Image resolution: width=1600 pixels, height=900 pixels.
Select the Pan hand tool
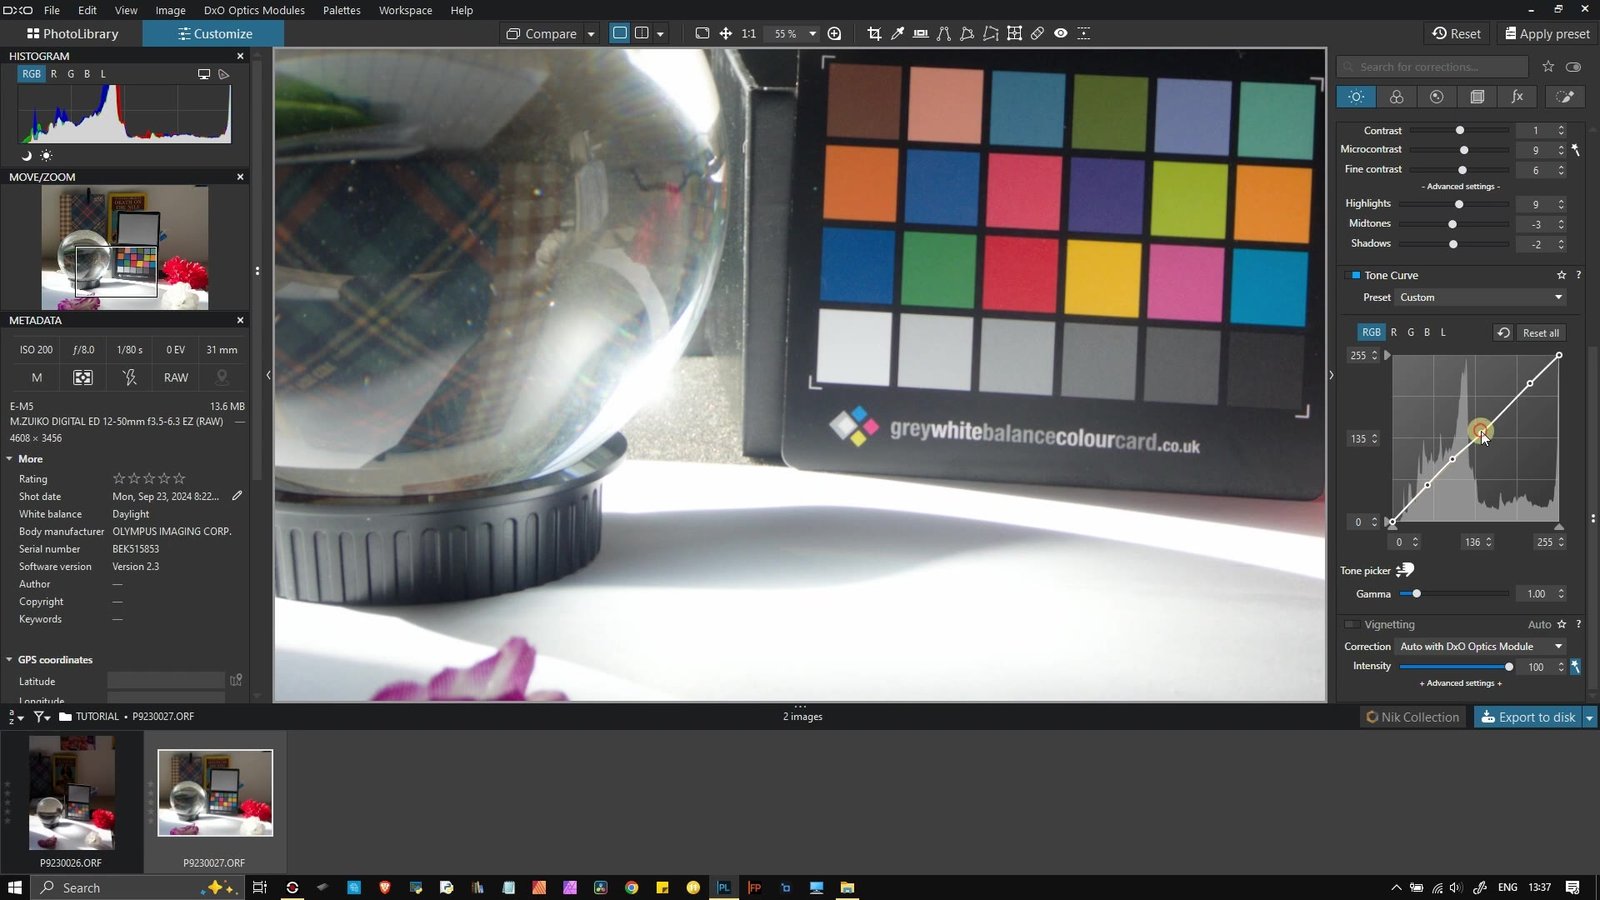click(726, 33)
